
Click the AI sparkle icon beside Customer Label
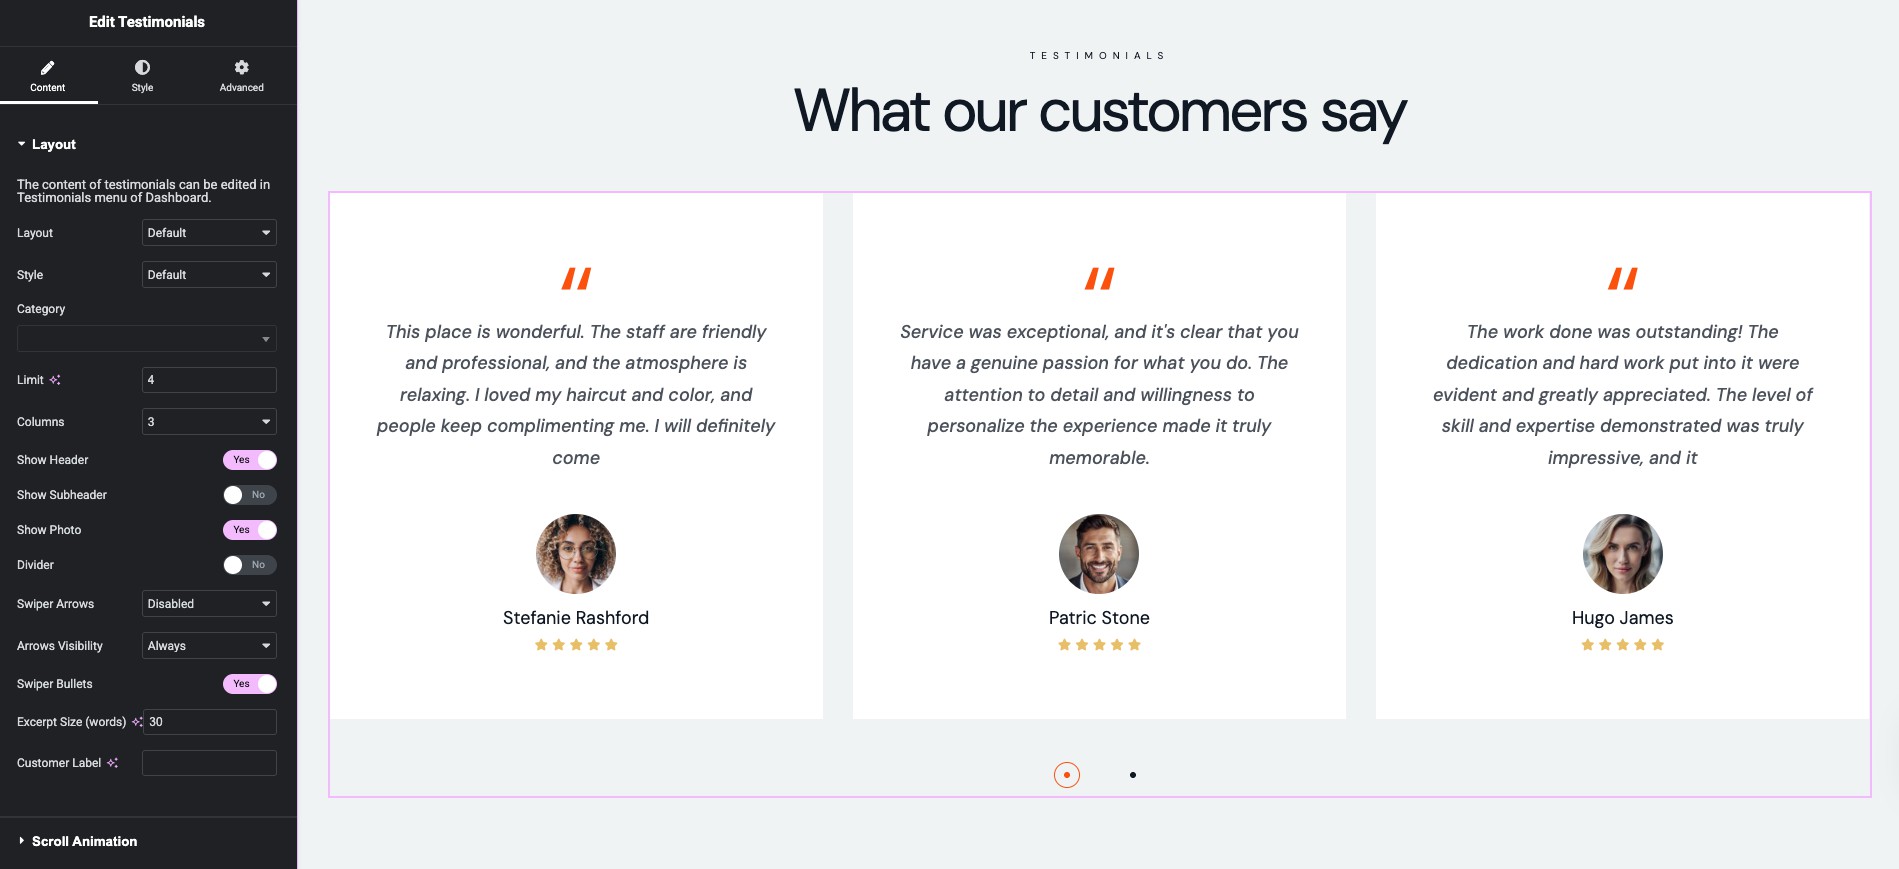click(x=112, y=763)
